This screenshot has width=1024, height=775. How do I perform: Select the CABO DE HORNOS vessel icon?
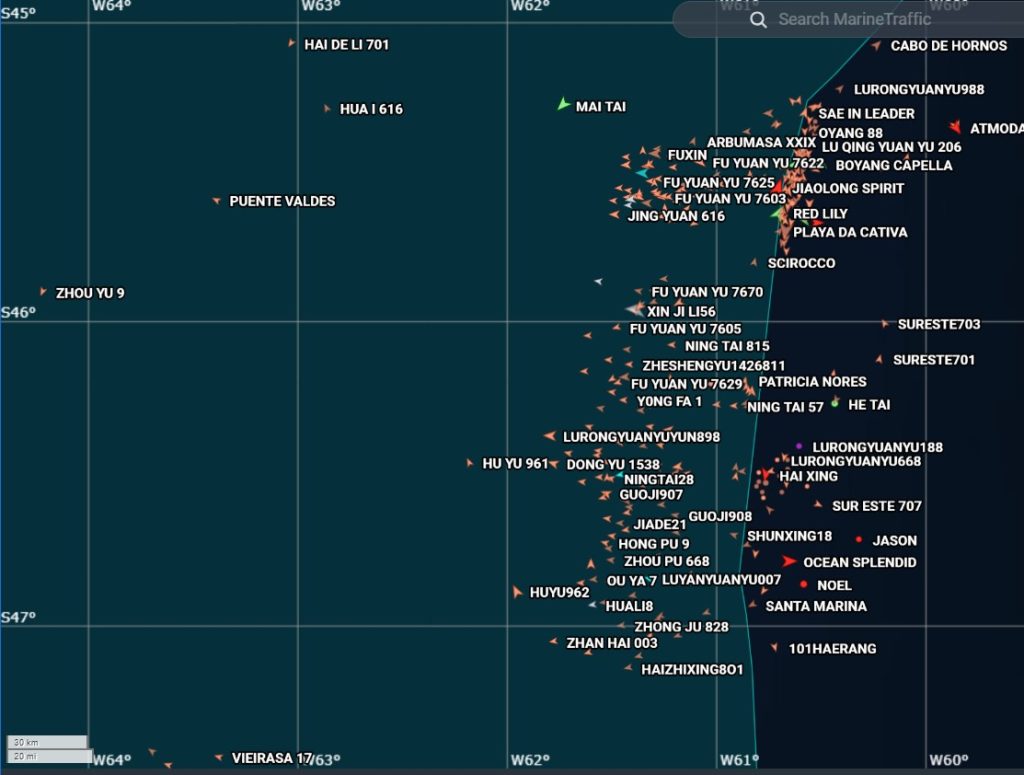[x=877, y=45]
